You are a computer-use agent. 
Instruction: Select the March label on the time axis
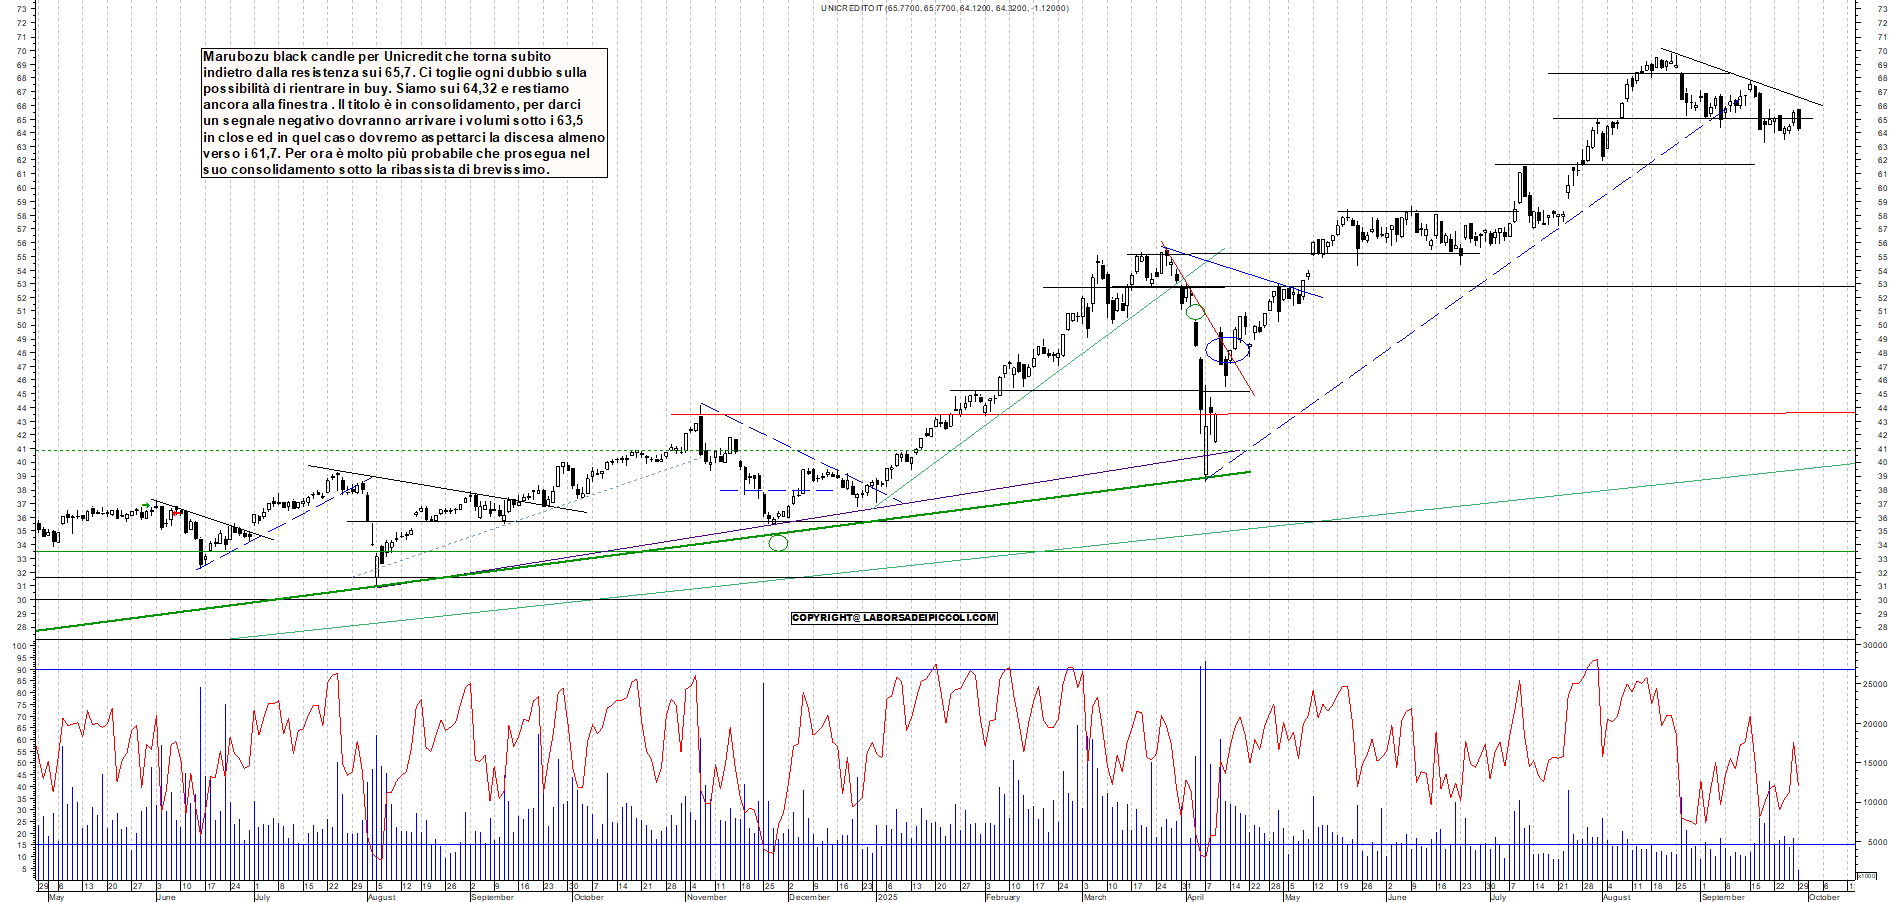point(1095,897)
